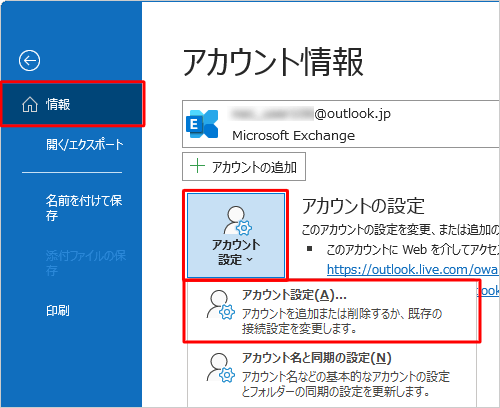500x408 pixels.
Task: Click the green plus icon on アカウントの追加
Action: (x=197, y=166)
